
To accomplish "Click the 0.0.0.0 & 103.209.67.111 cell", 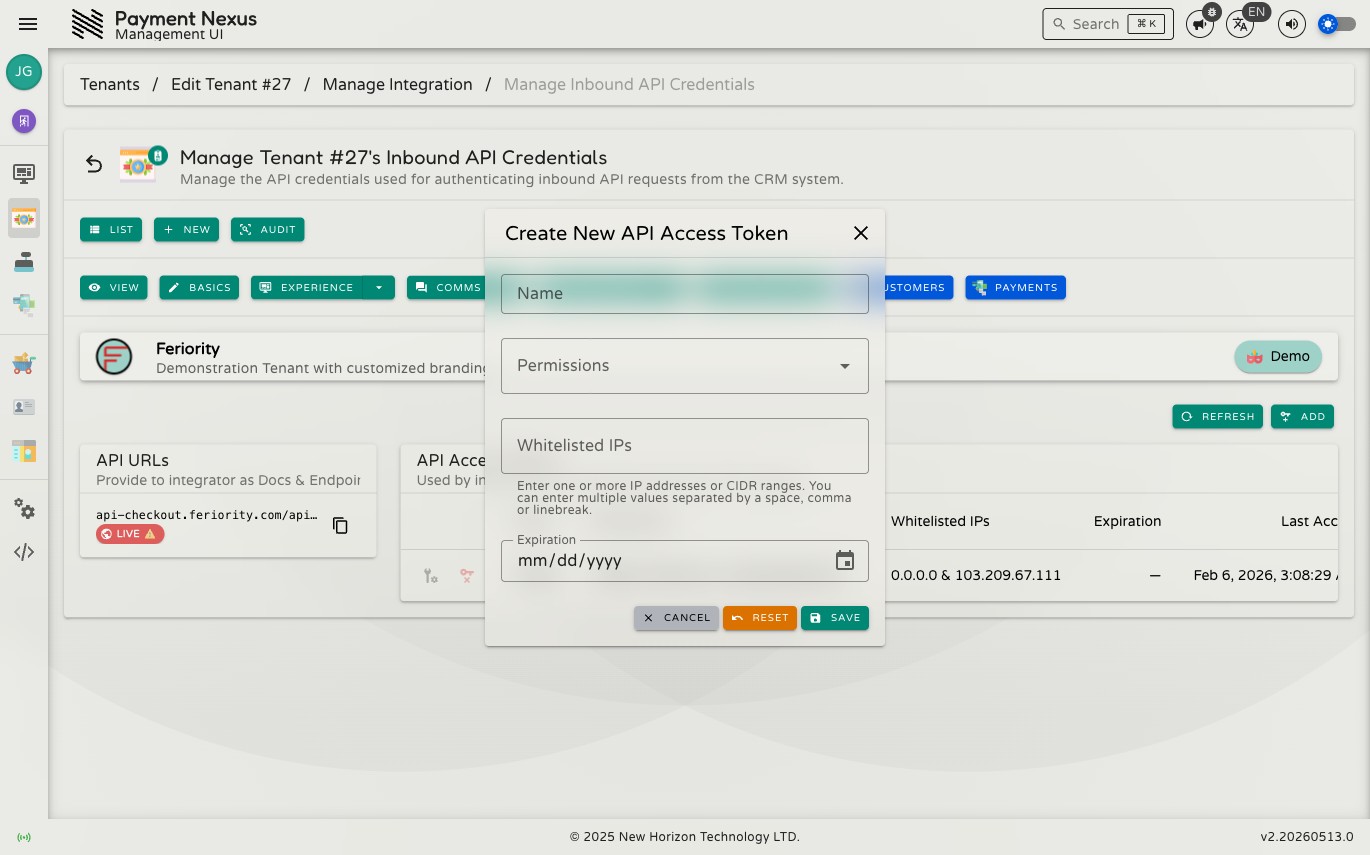I will click(x=976, y=576).
